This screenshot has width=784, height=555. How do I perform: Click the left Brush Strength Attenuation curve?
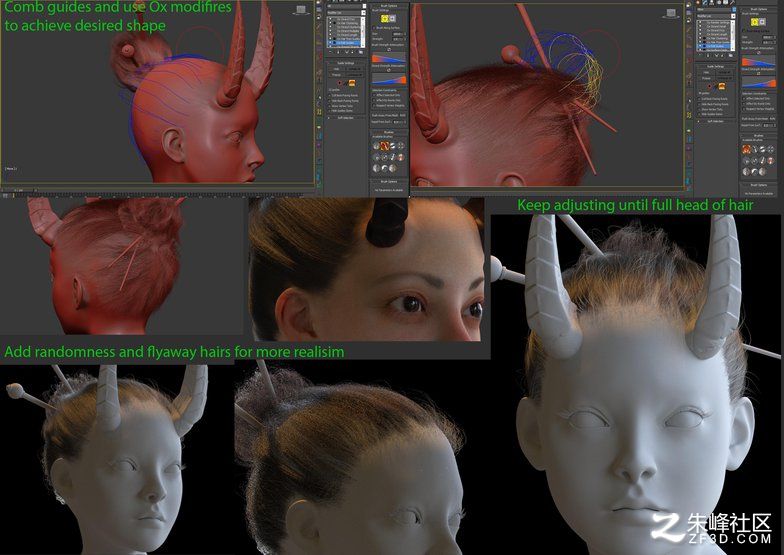click(x=389, y=58)
